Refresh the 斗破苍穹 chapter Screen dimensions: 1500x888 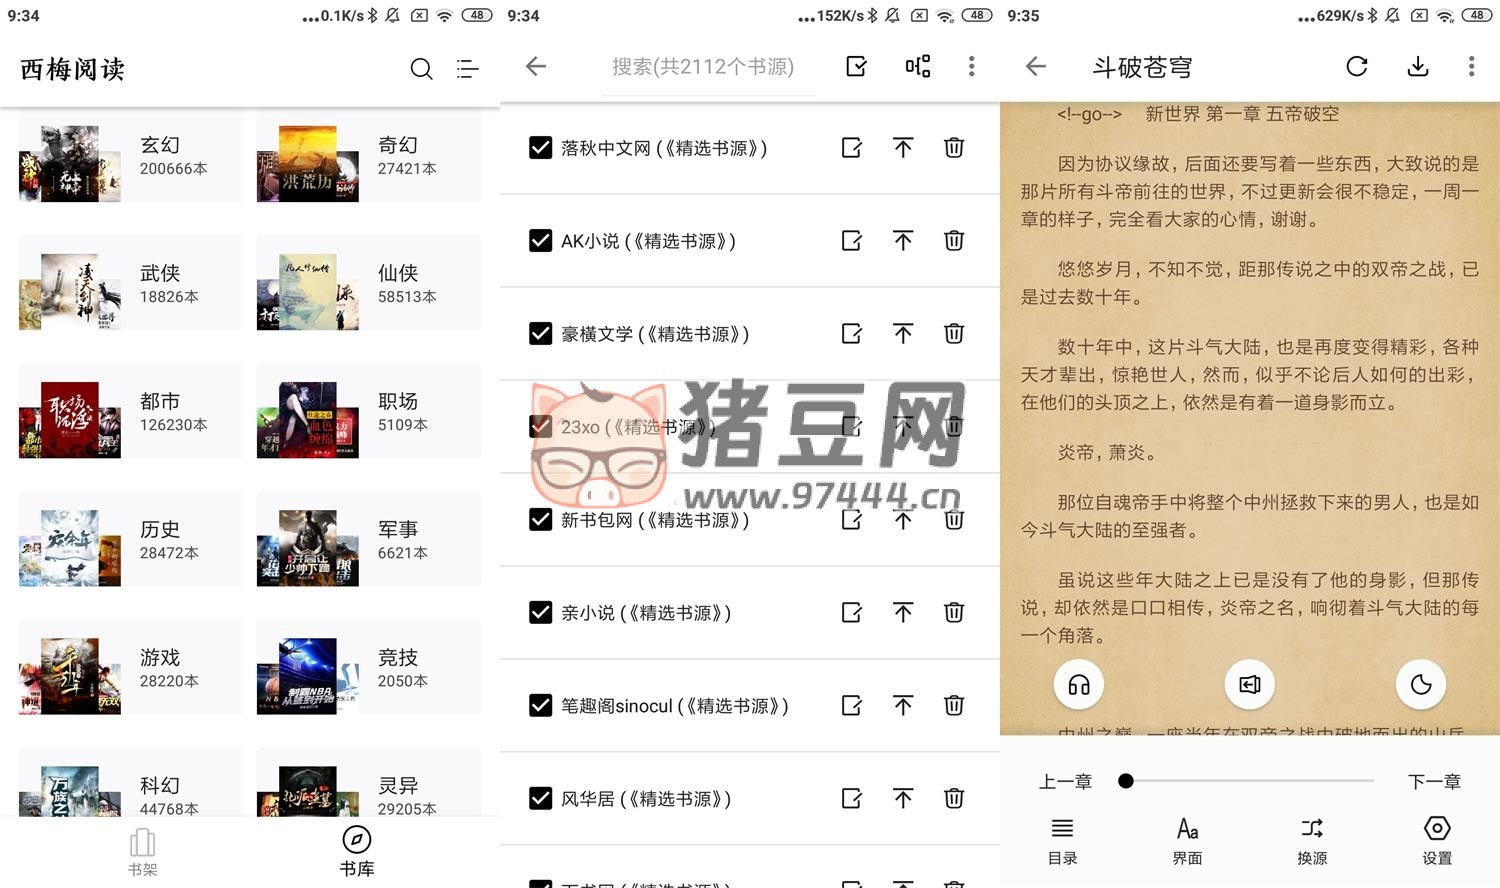[x=1356, y=67]
